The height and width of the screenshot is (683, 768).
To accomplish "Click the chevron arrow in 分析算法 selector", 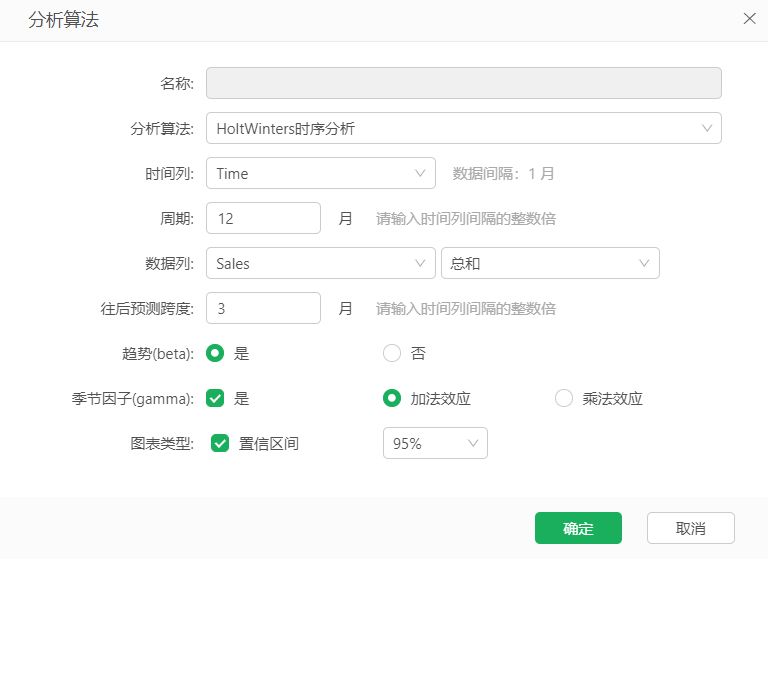I will (707, 128).
